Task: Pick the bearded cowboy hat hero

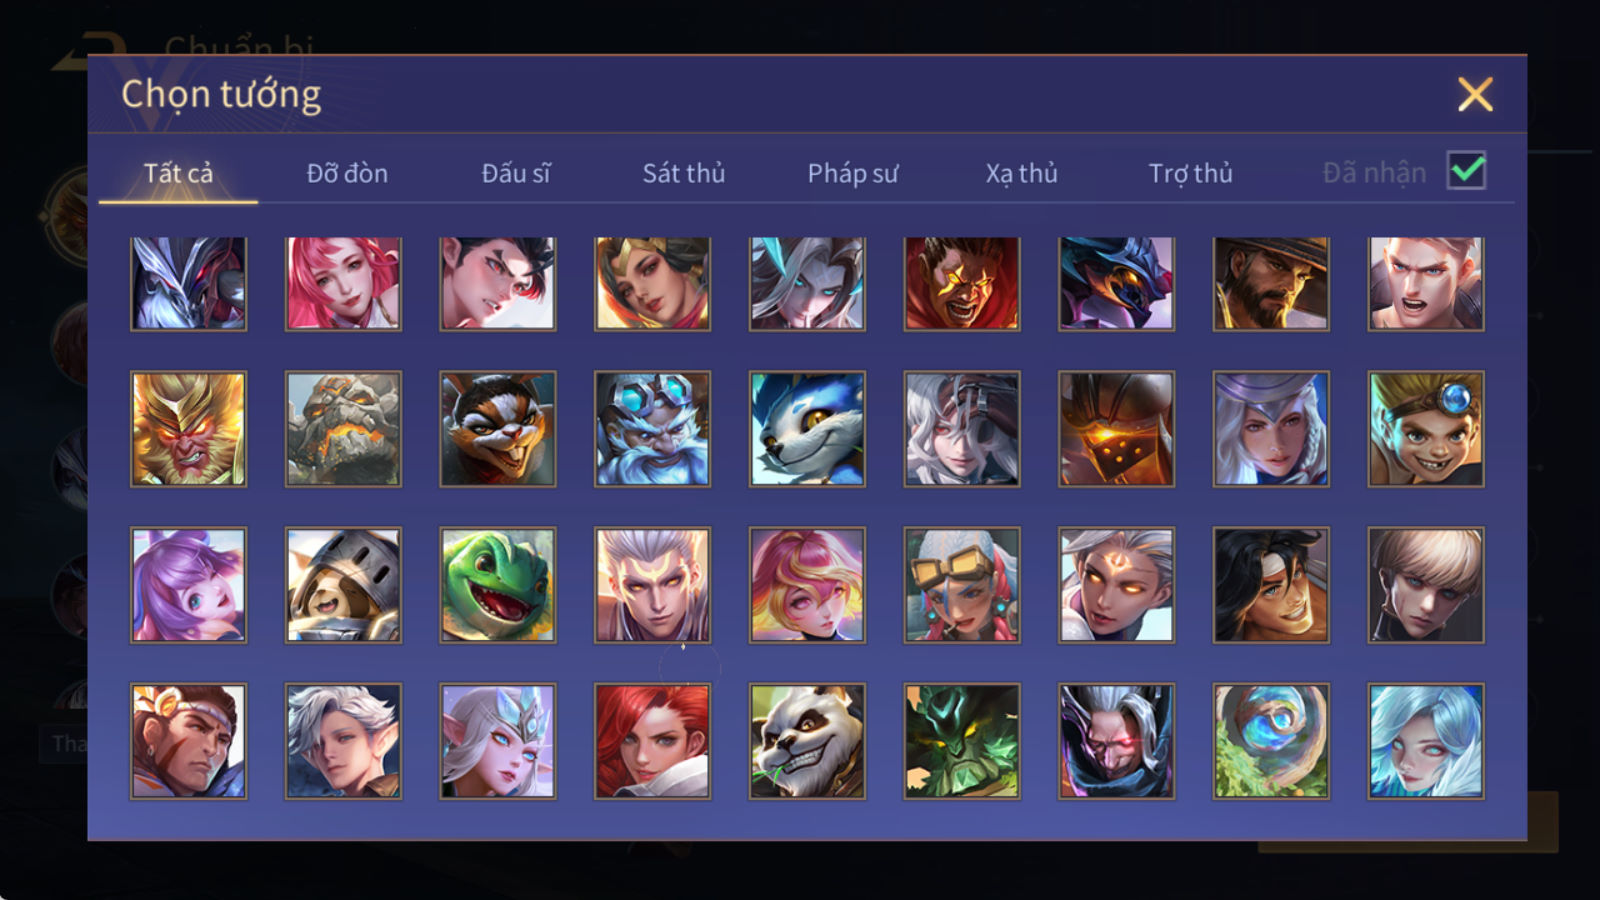Action: [1271, 284]
